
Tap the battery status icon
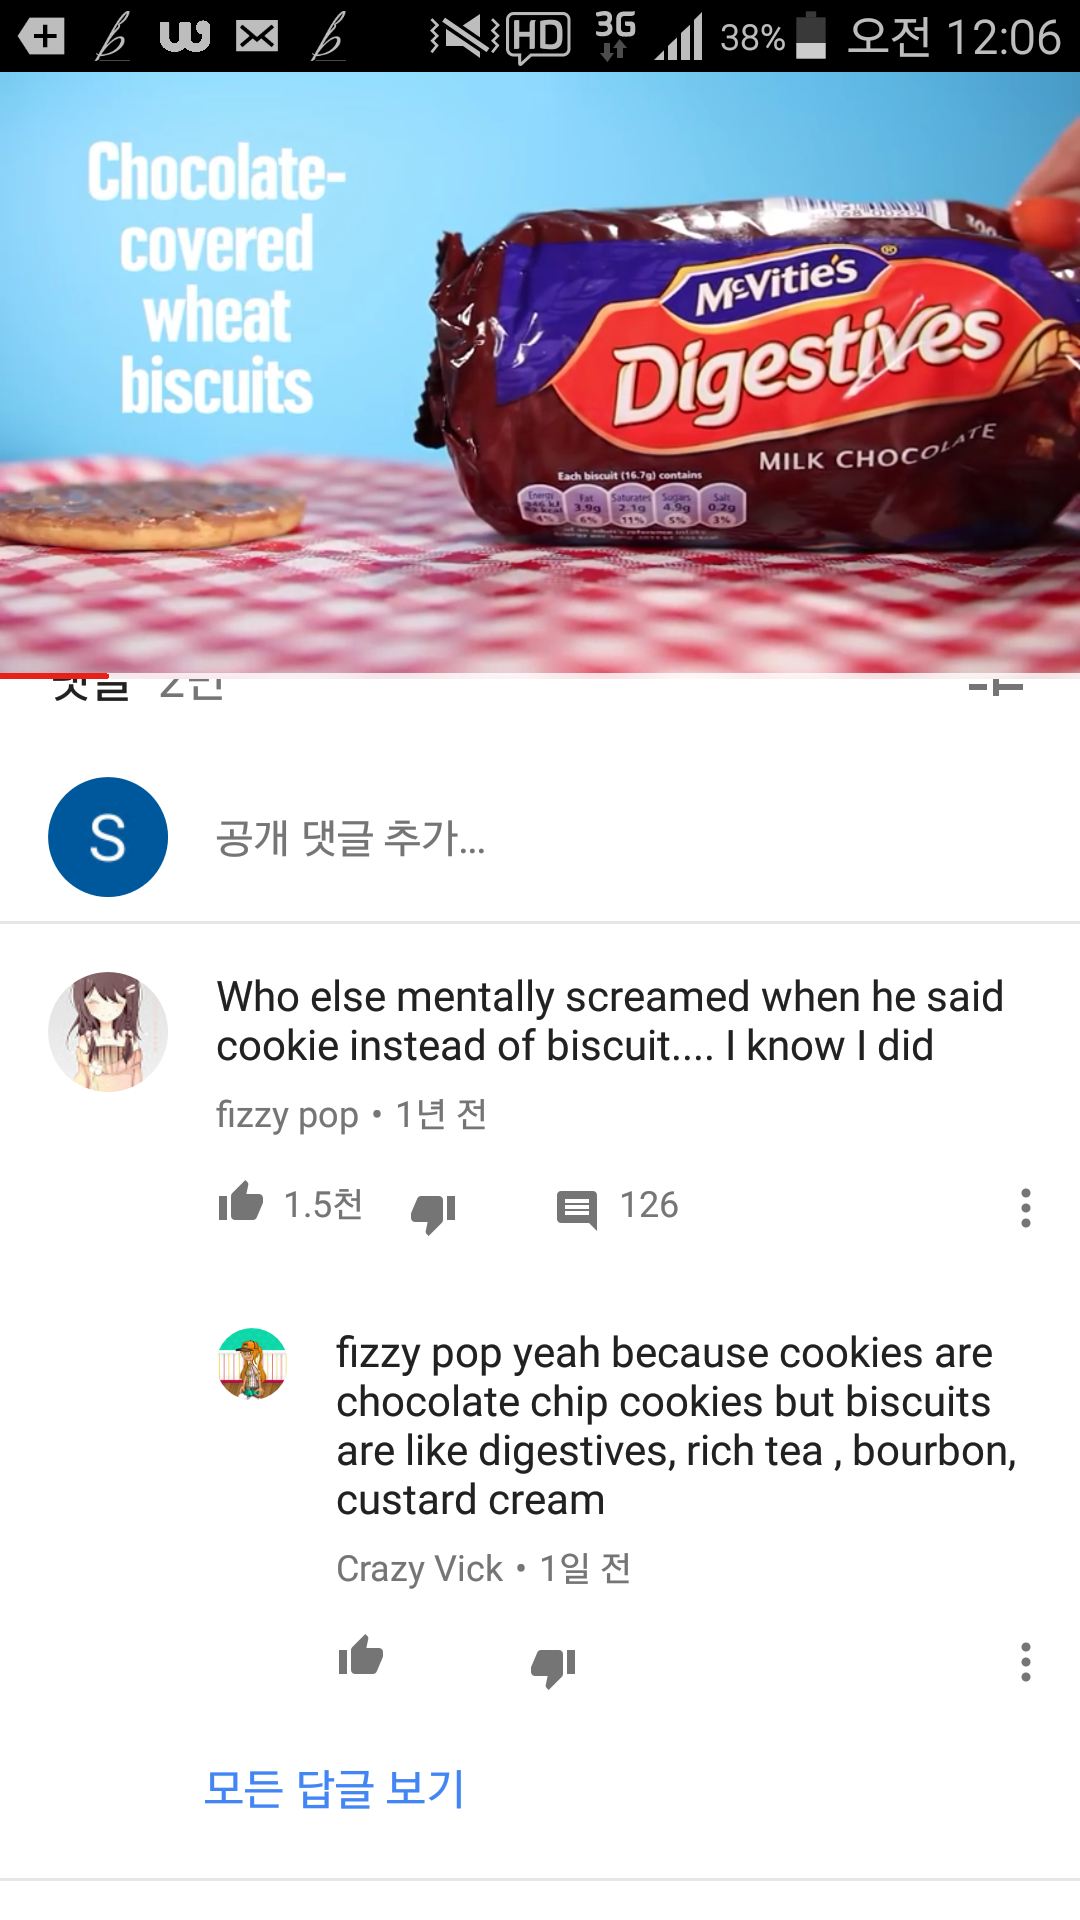point(810,36)
